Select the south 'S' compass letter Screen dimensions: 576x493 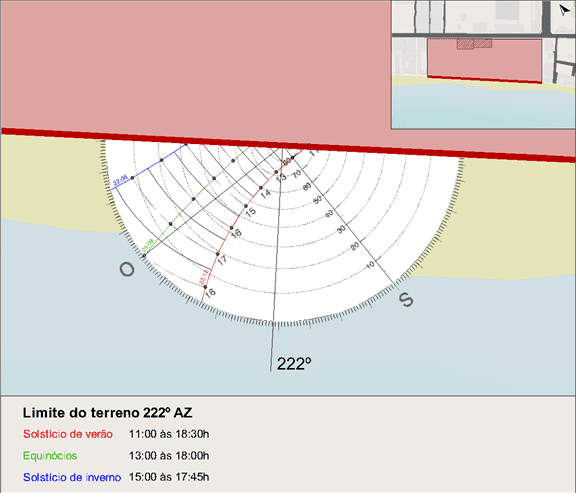[x=406, y=300]
